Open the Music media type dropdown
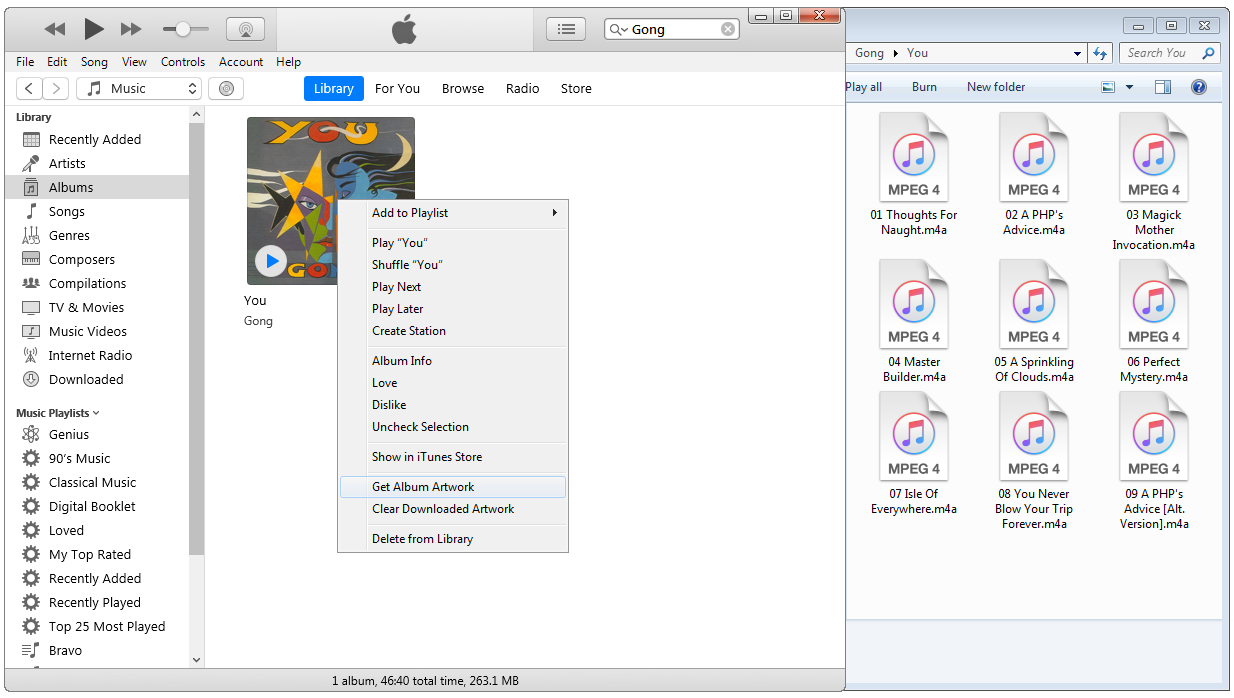The width and height of the screenshot is (1234, 698). click(x=139, y=88)
